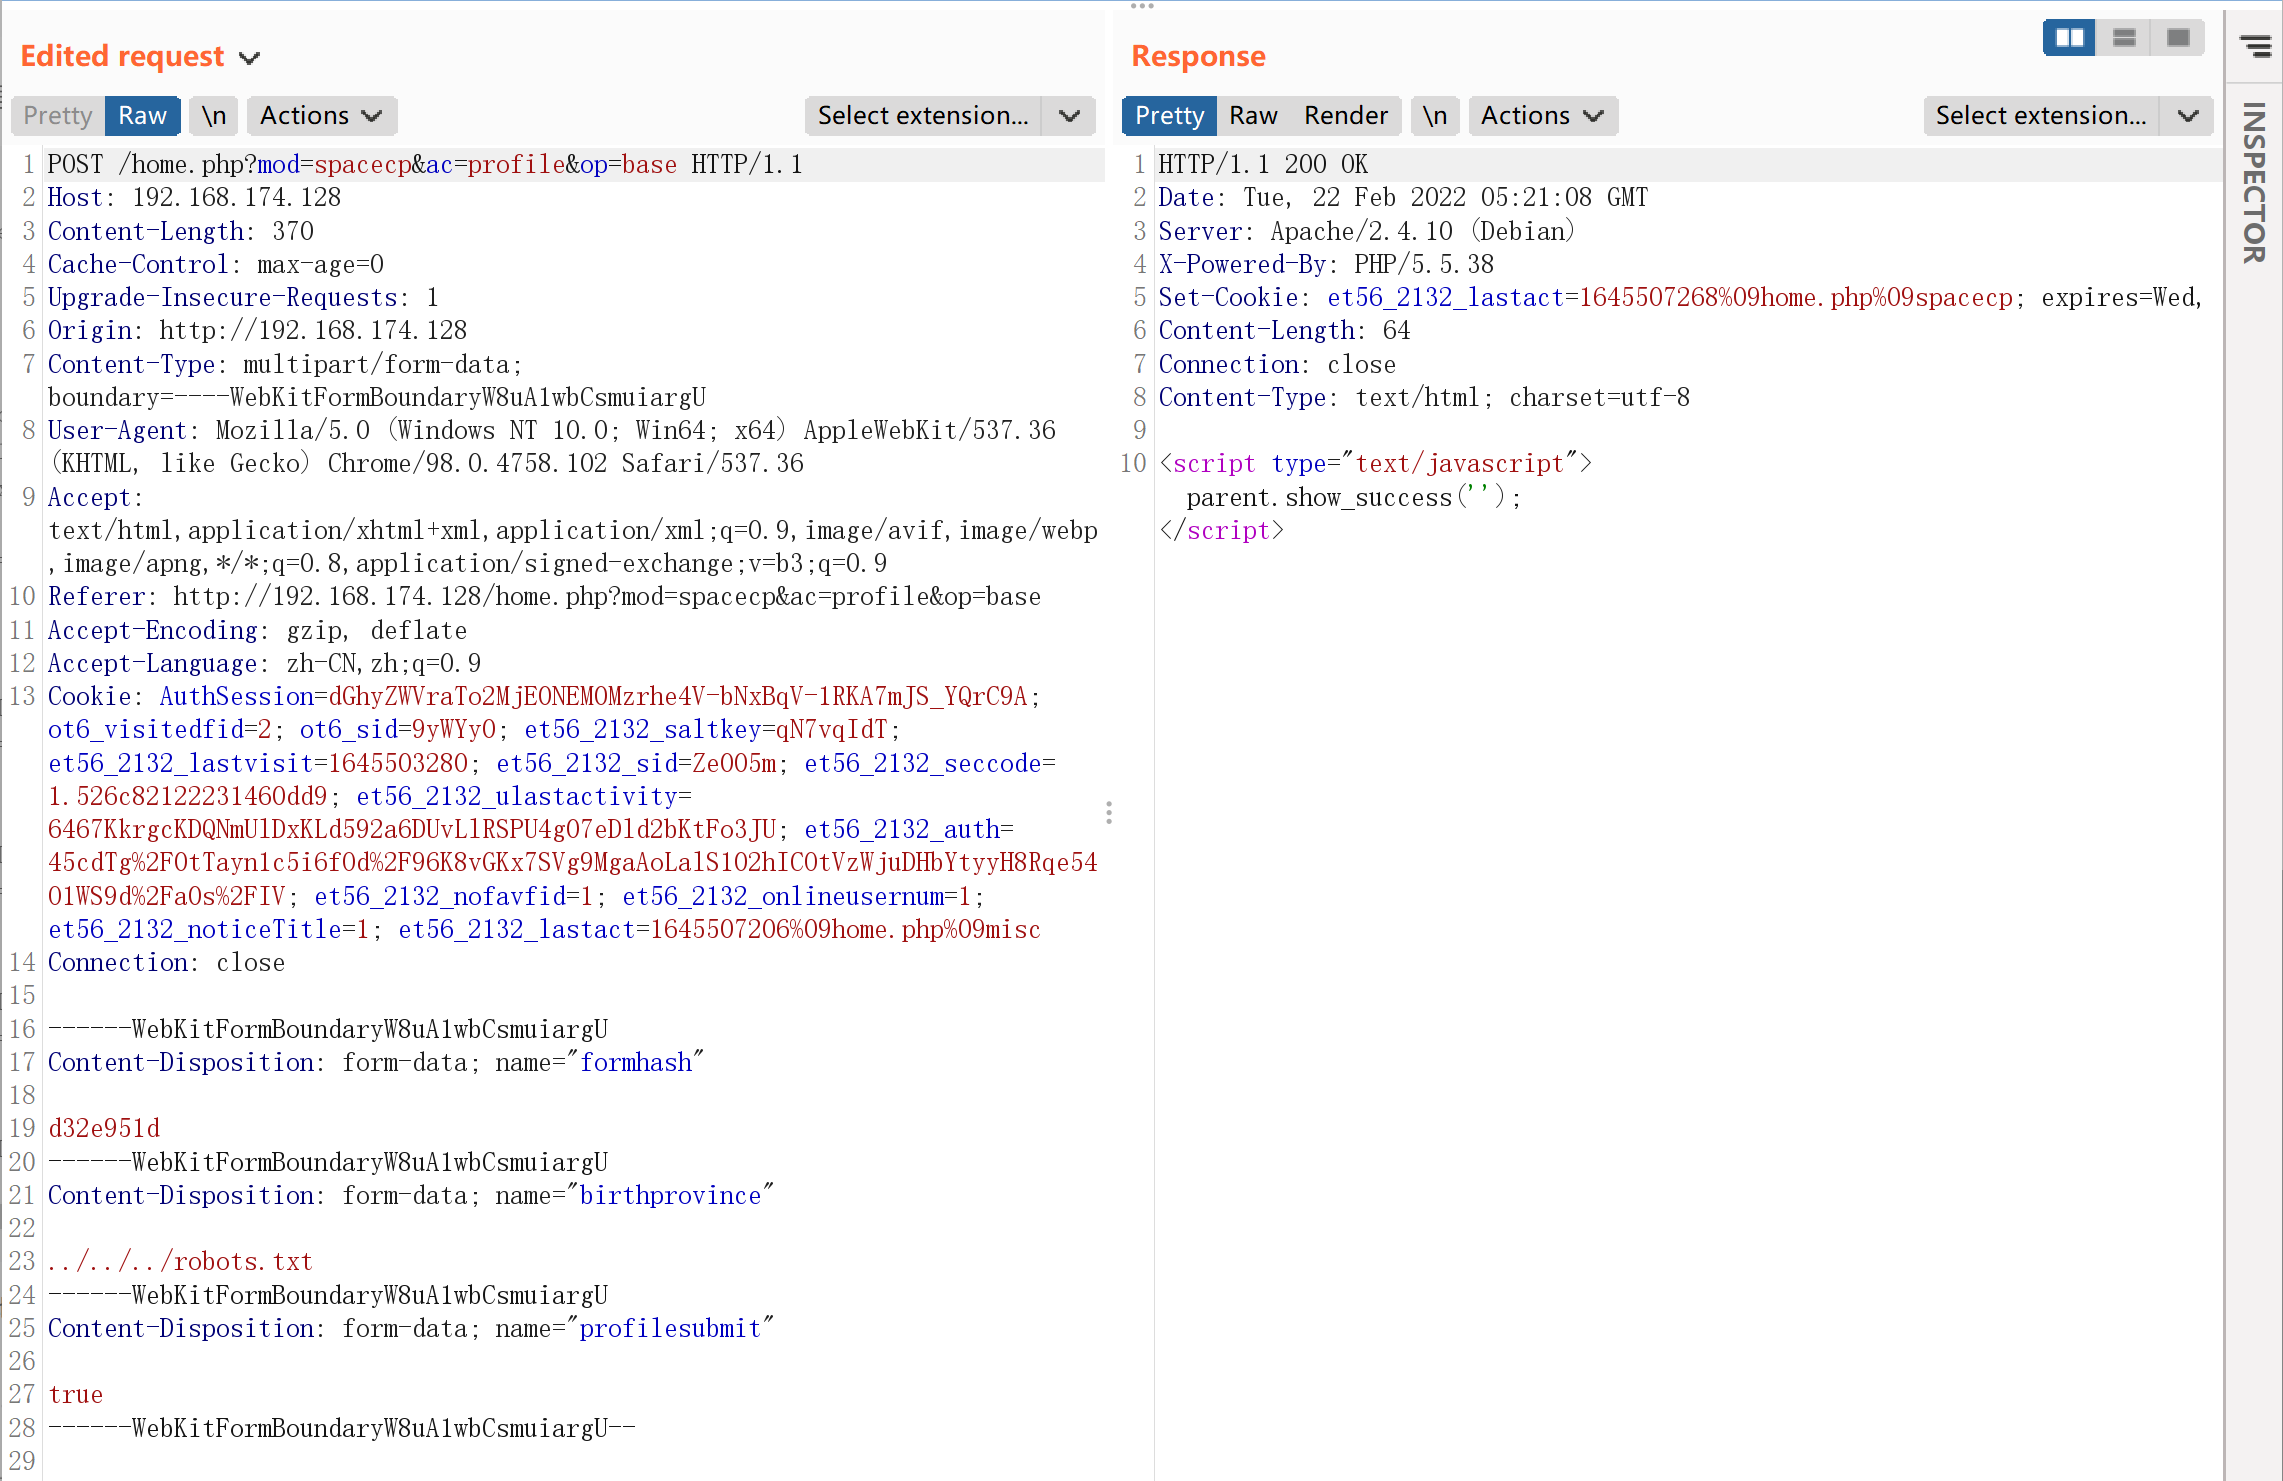Click response Select extension button

[x=2040, y=116]
